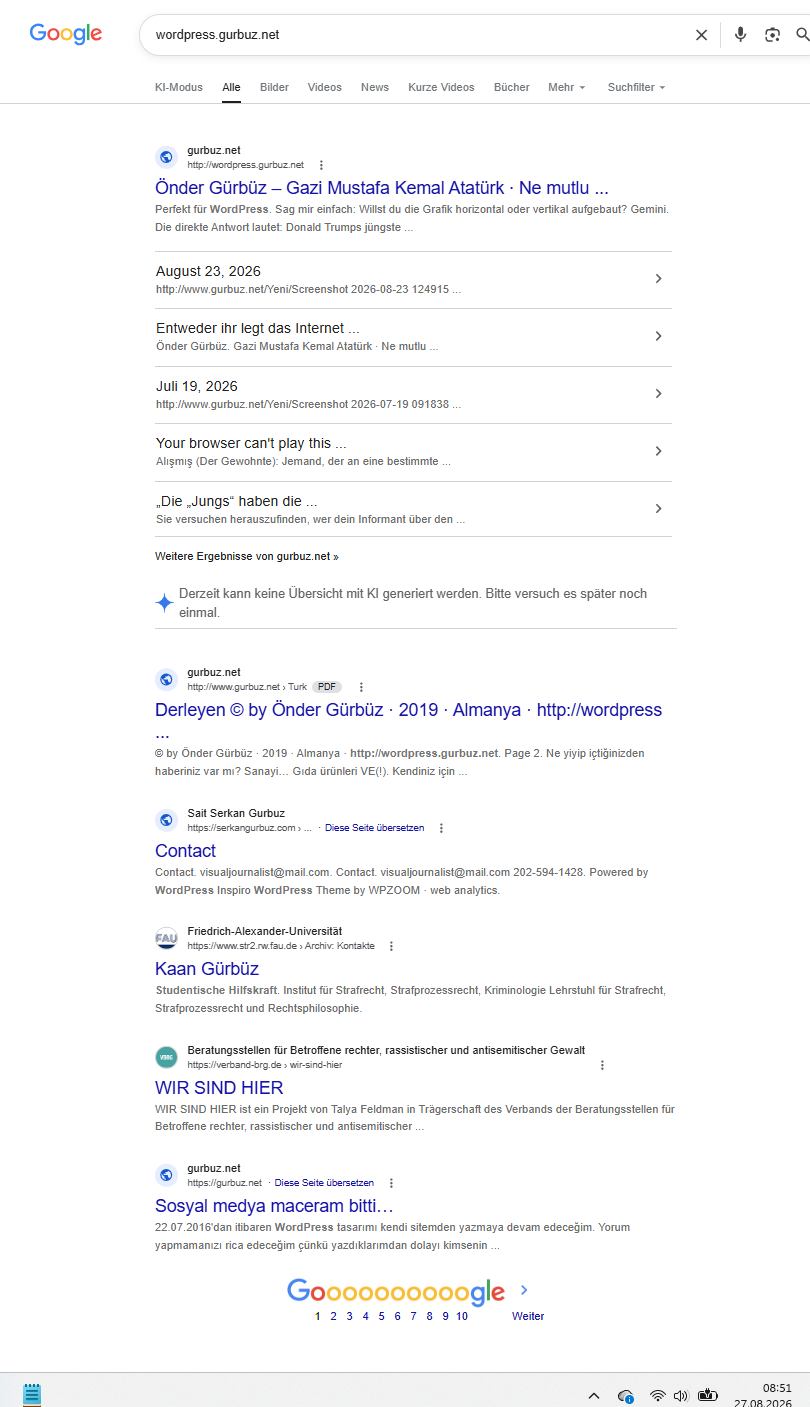Image resolution: width=810 pixels, height=1407 pixels.
Task: Open Google Lens image search icon
Action: pos(772,35)
